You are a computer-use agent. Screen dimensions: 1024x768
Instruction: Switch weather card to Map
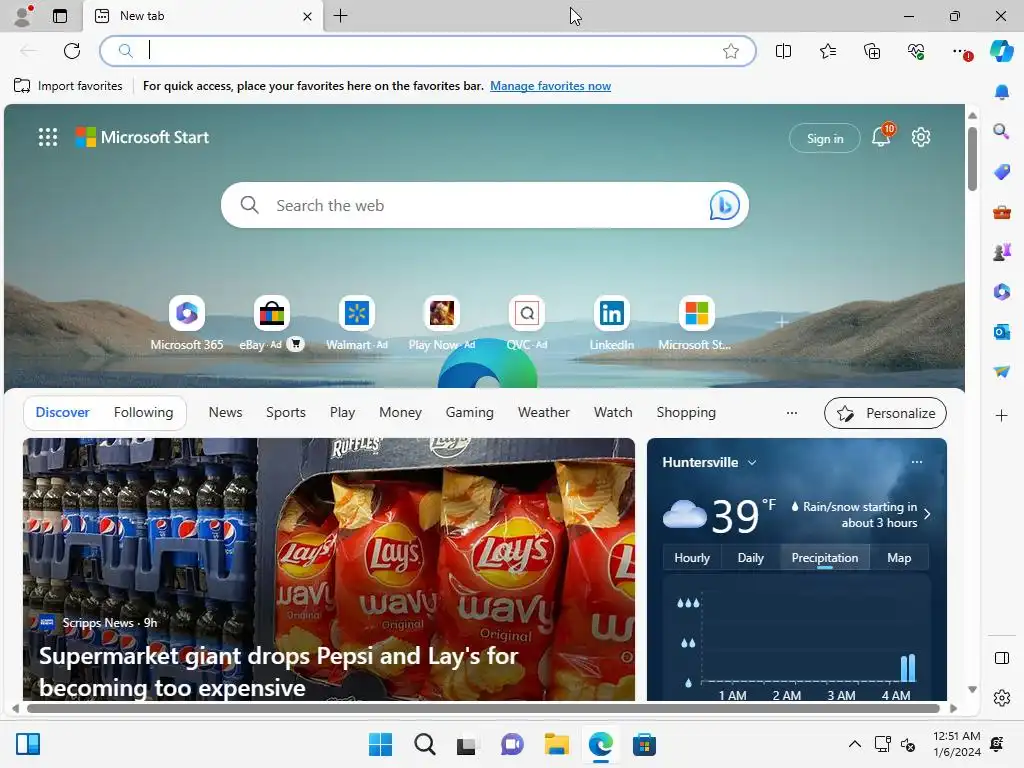coord(899,558)
